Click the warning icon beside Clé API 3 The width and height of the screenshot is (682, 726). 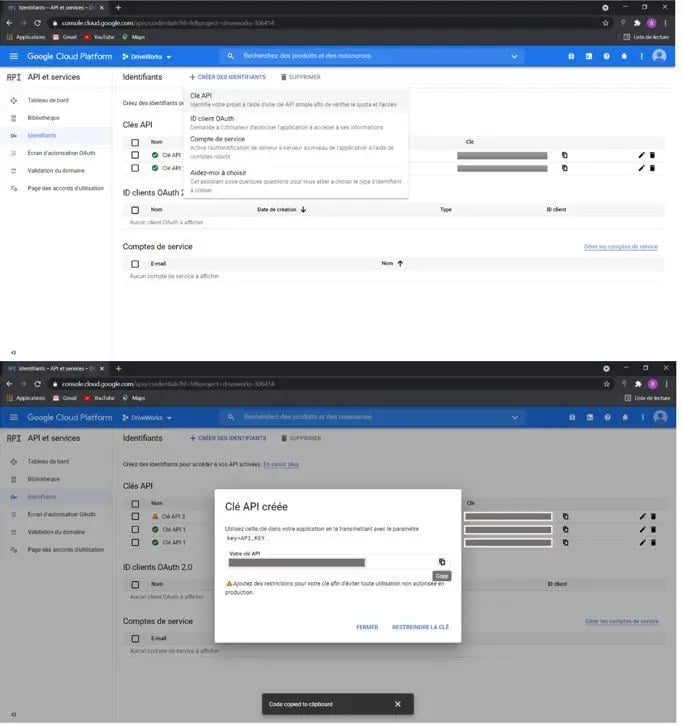(155, 516)
